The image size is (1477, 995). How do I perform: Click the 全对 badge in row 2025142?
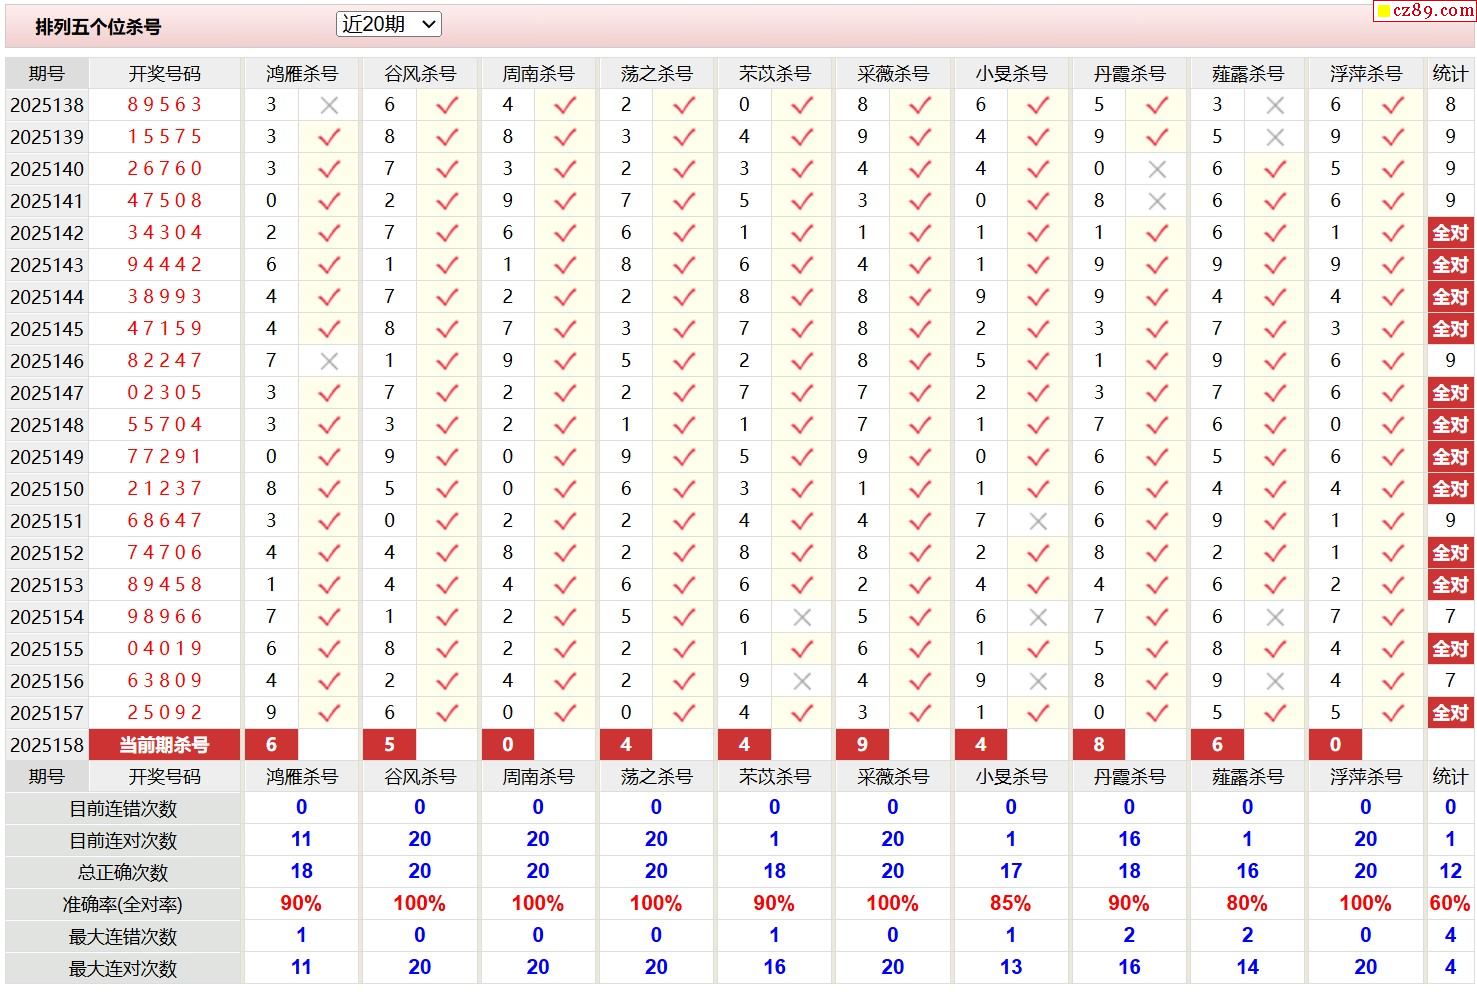click(1450, 233)
